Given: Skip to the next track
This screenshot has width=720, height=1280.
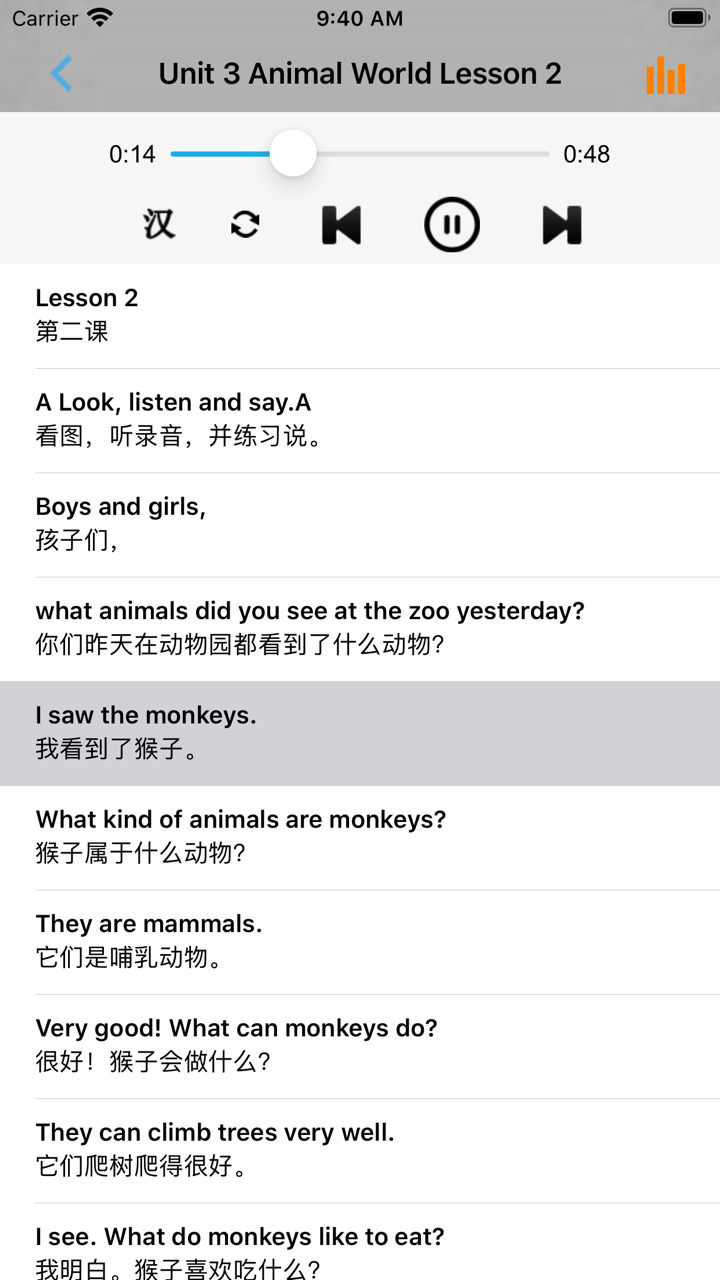Looking at the screenshot, I should [x=562, y=224].
